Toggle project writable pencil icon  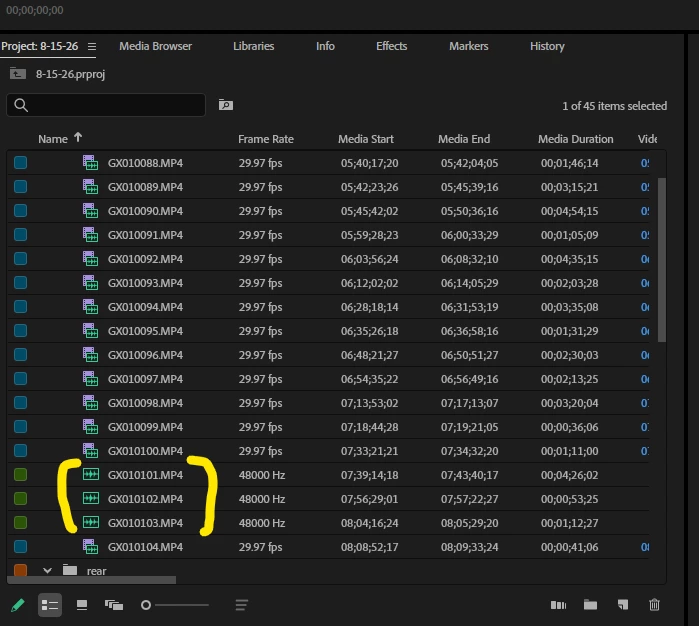pyautogui.click(x=18, y=605)
